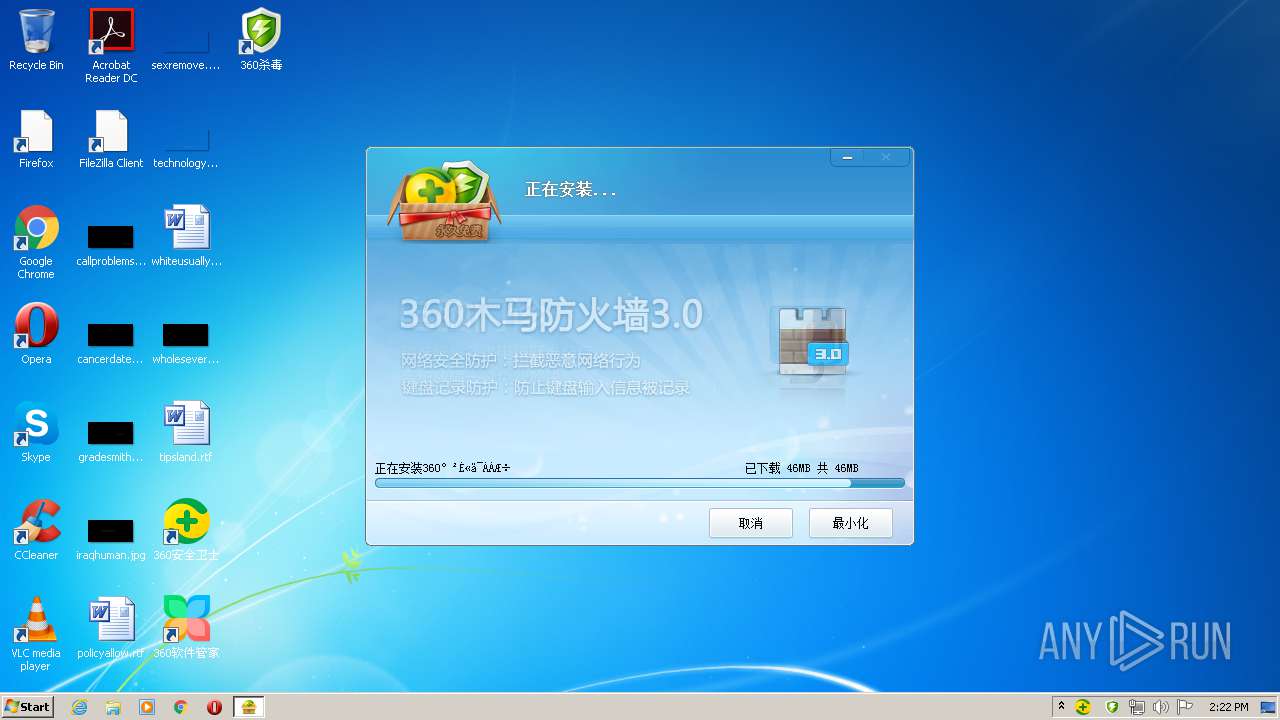Image resolution: width=1280 pixels, height=720 pixels.
Task: Launch Opera desktop shortcut
Action: click(x=36, y=334)
